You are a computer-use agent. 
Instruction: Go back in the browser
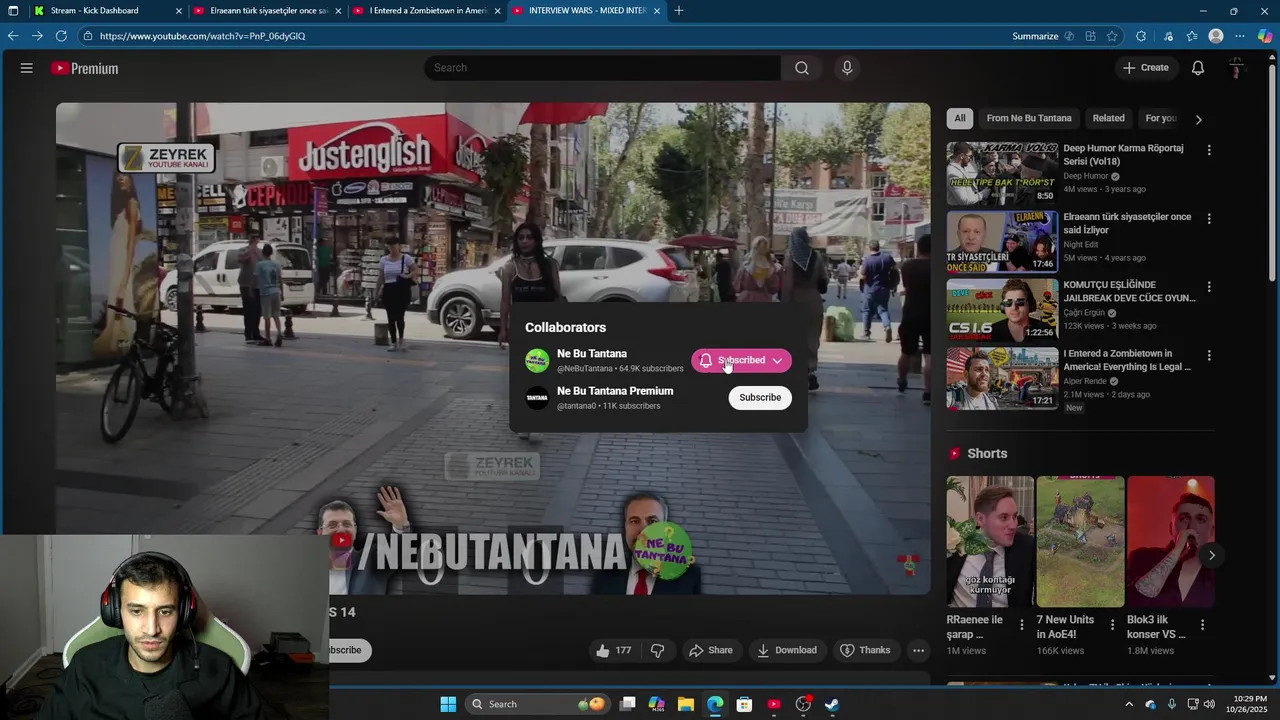pyautogui.click(x=13, y=36)
